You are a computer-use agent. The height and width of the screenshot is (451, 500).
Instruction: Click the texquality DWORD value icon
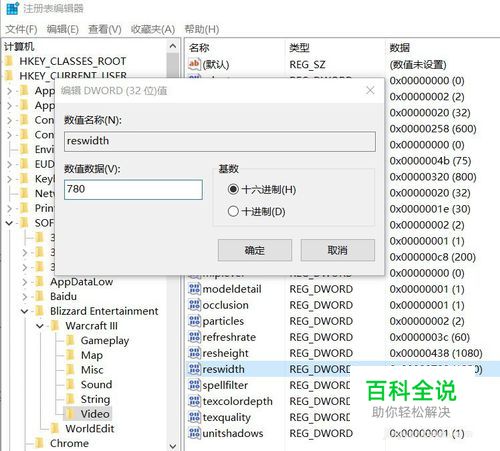click(194, 417)
